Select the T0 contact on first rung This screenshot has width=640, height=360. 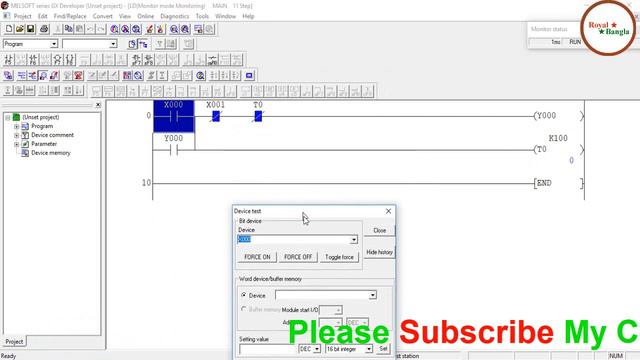point(258,116)
